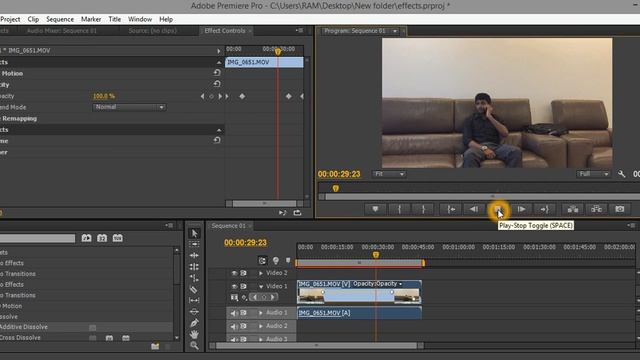
Task: Select the Ripple Edit tool
Action: 194,255
